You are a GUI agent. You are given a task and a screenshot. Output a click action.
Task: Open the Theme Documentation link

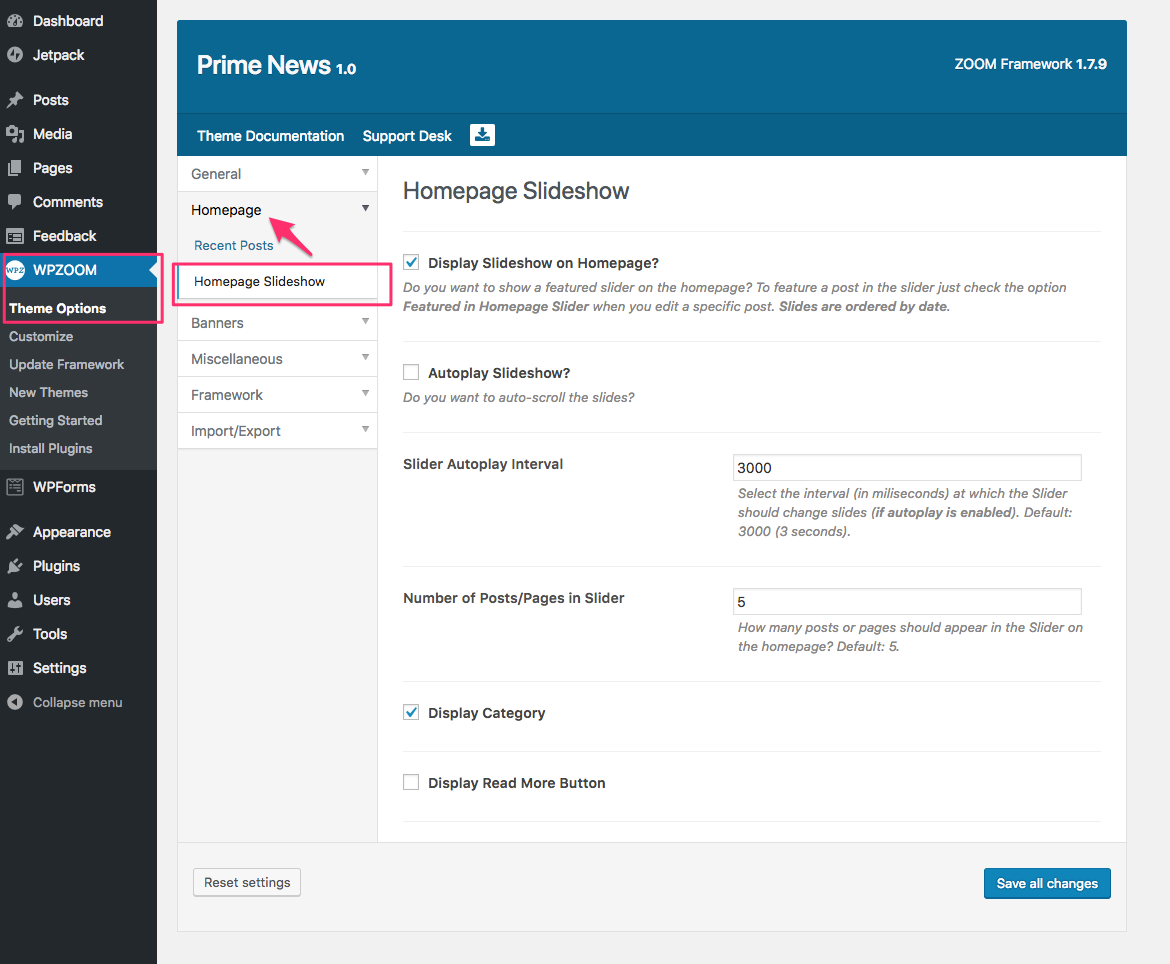[270, 136]
